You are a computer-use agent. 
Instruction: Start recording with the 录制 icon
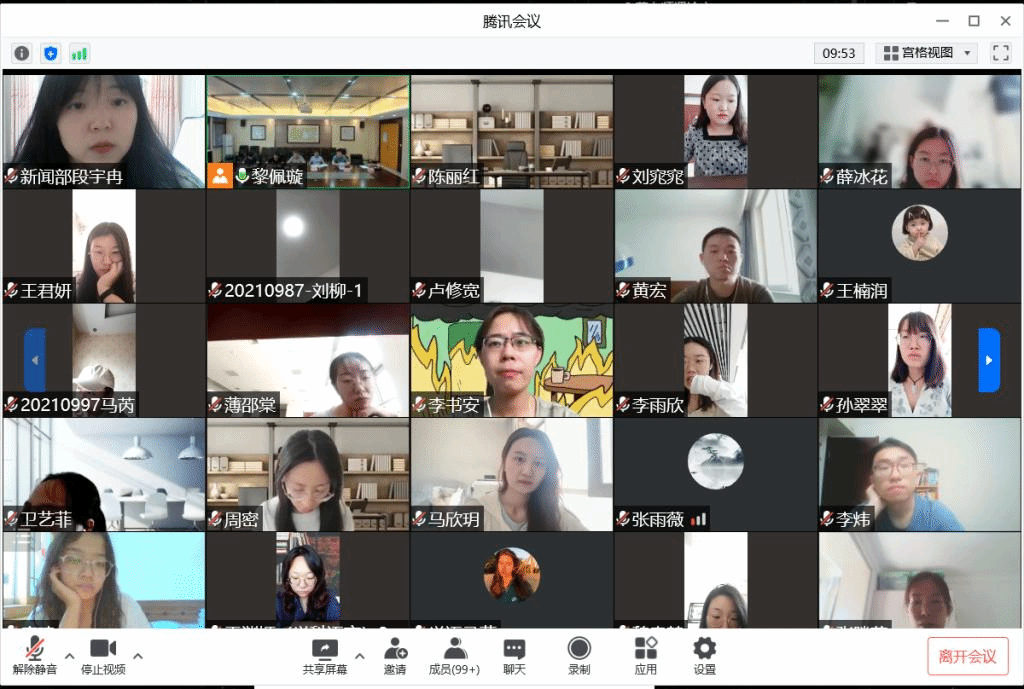[578, 656]
